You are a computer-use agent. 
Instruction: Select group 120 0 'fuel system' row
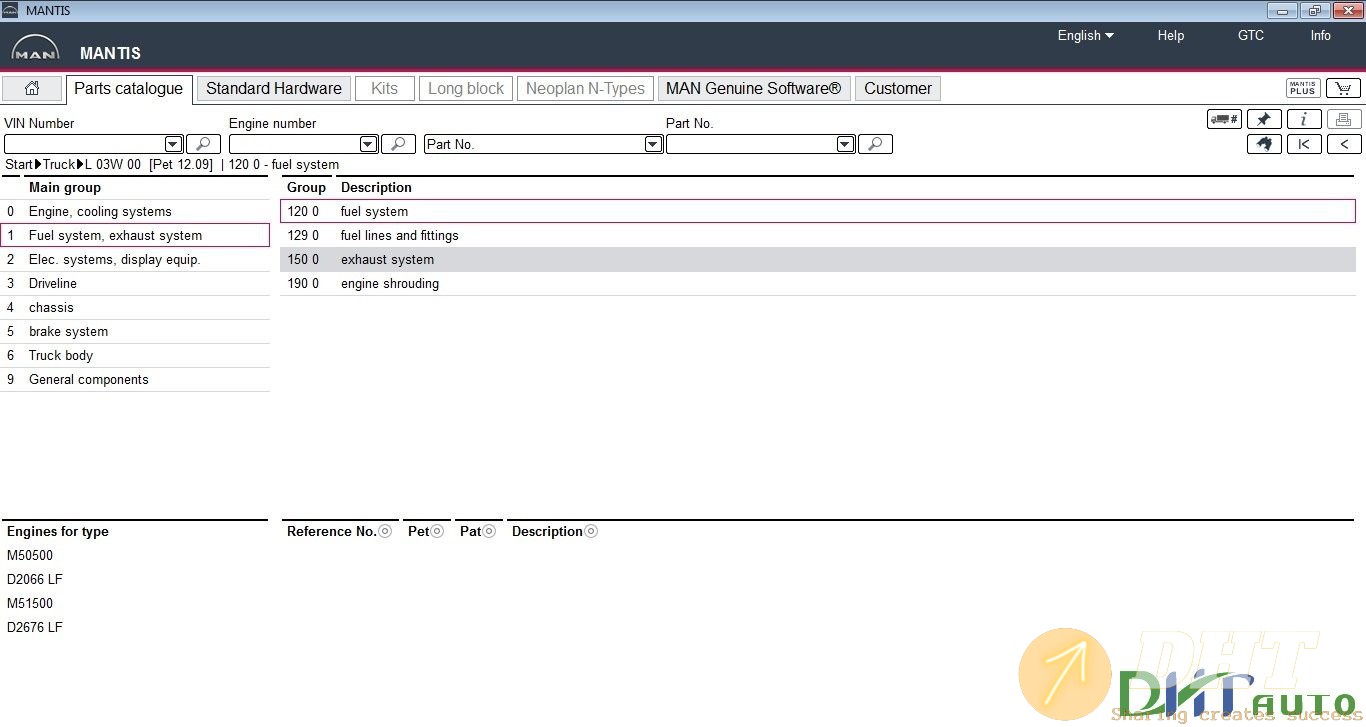[x=818, y=211]
